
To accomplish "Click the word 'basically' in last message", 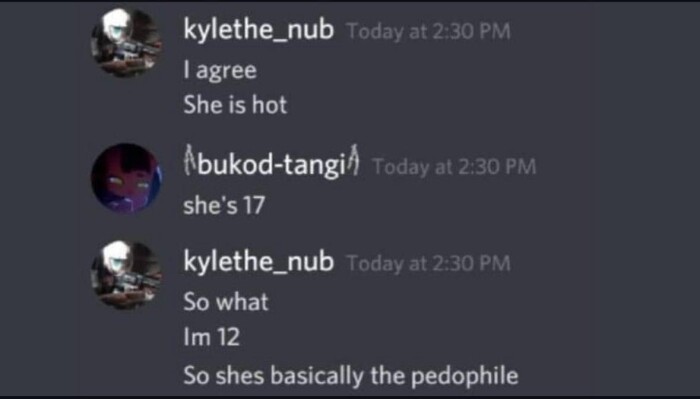I will coord(317,376).
